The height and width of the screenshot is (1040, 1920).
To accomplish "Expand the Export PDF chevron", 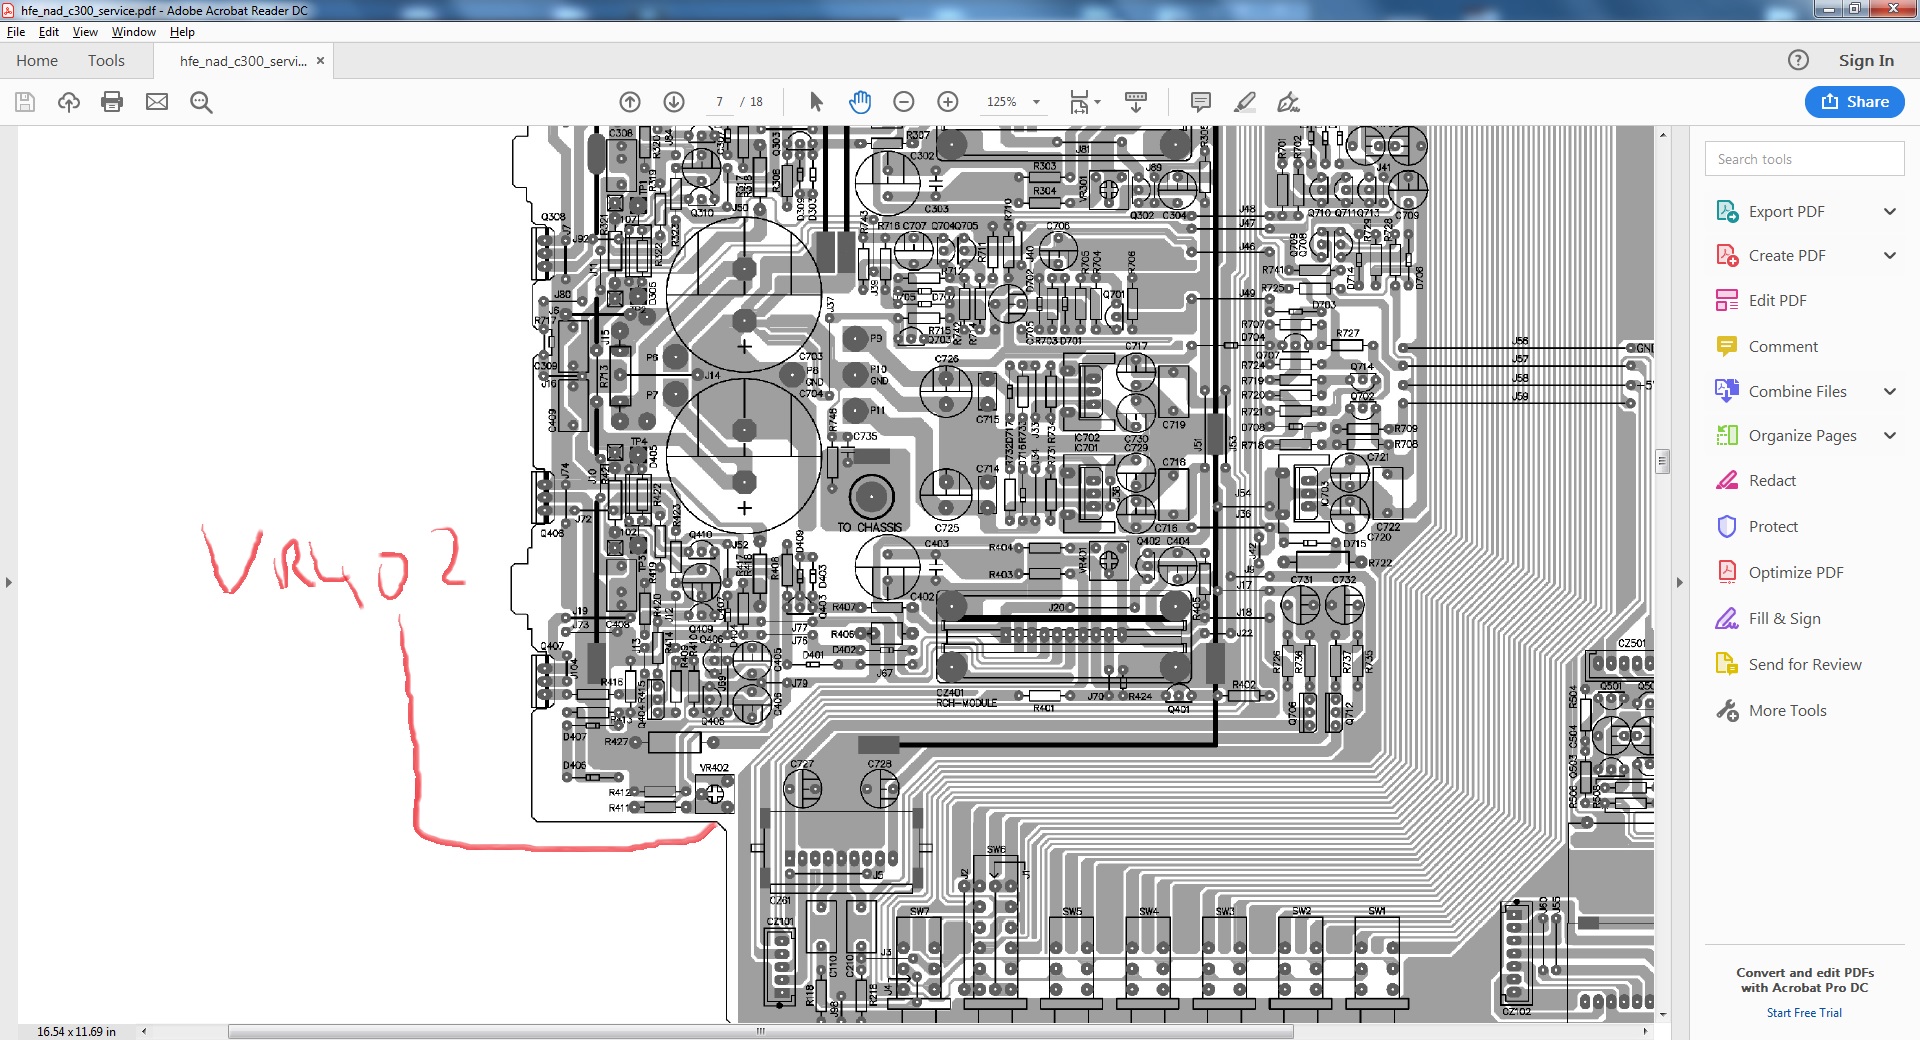I will coord(1890,212).
